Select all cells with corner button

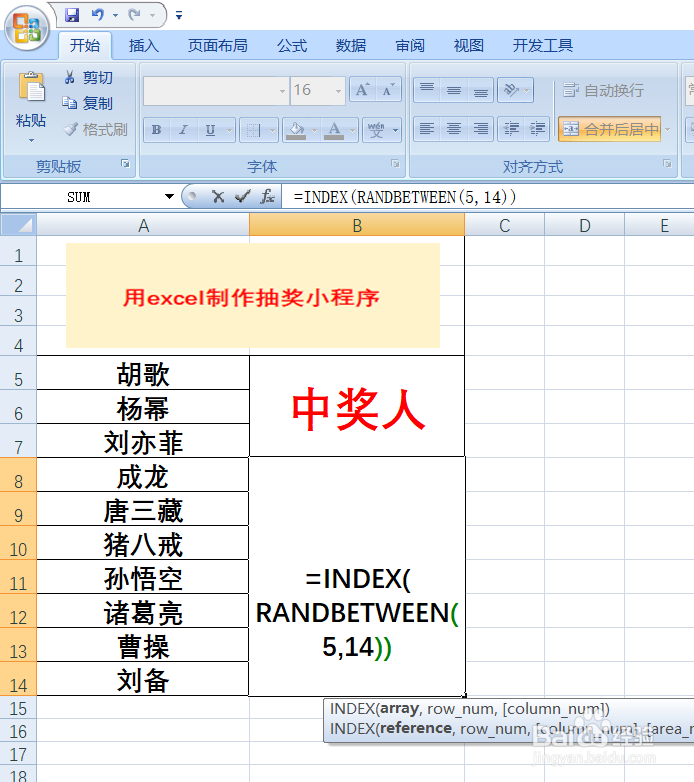pos(18,225)
